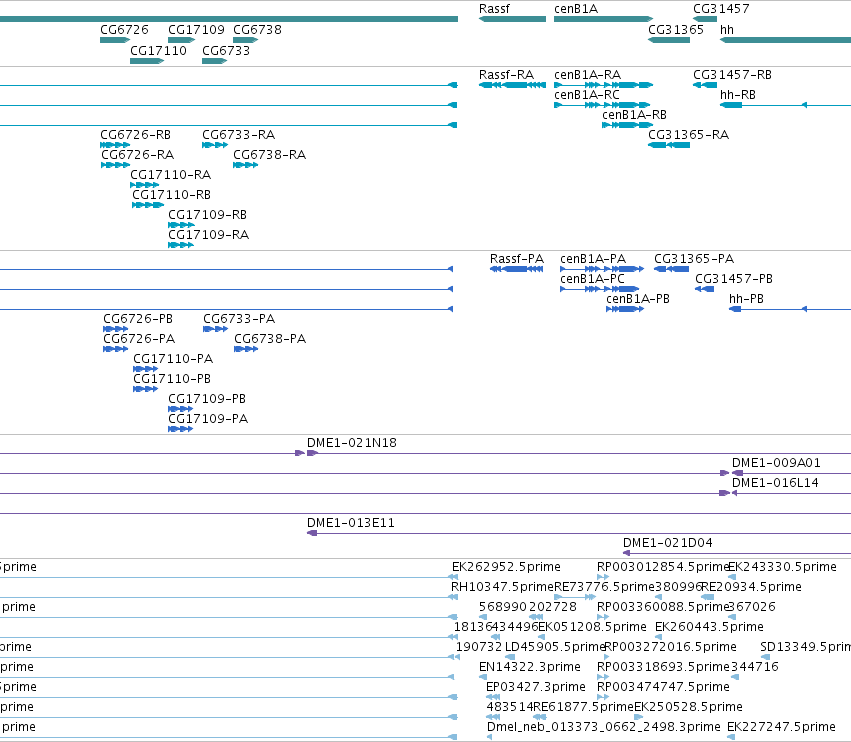The height and width of the screenshot is (742, 851).
Task: Click the cenB1A-RA transcript glyph
Action: pyautogui.click(x=603, y=85)
